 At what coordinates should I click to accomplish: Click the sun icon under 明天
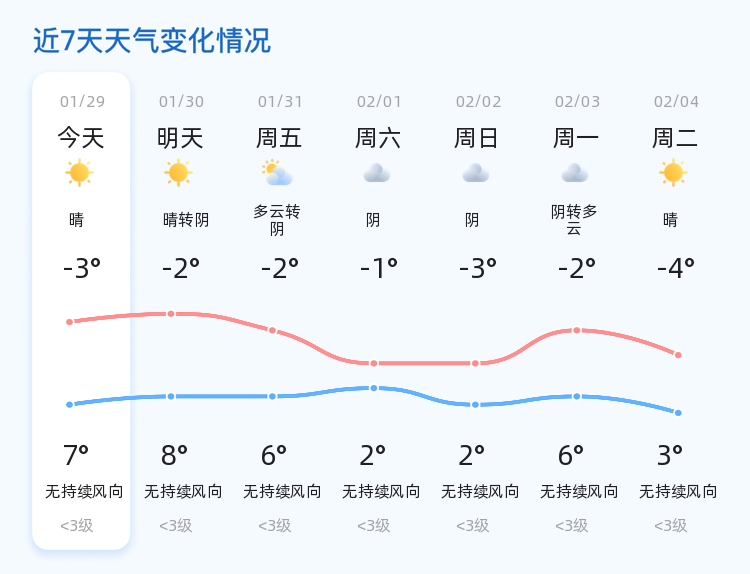click(x=178, y=173)
